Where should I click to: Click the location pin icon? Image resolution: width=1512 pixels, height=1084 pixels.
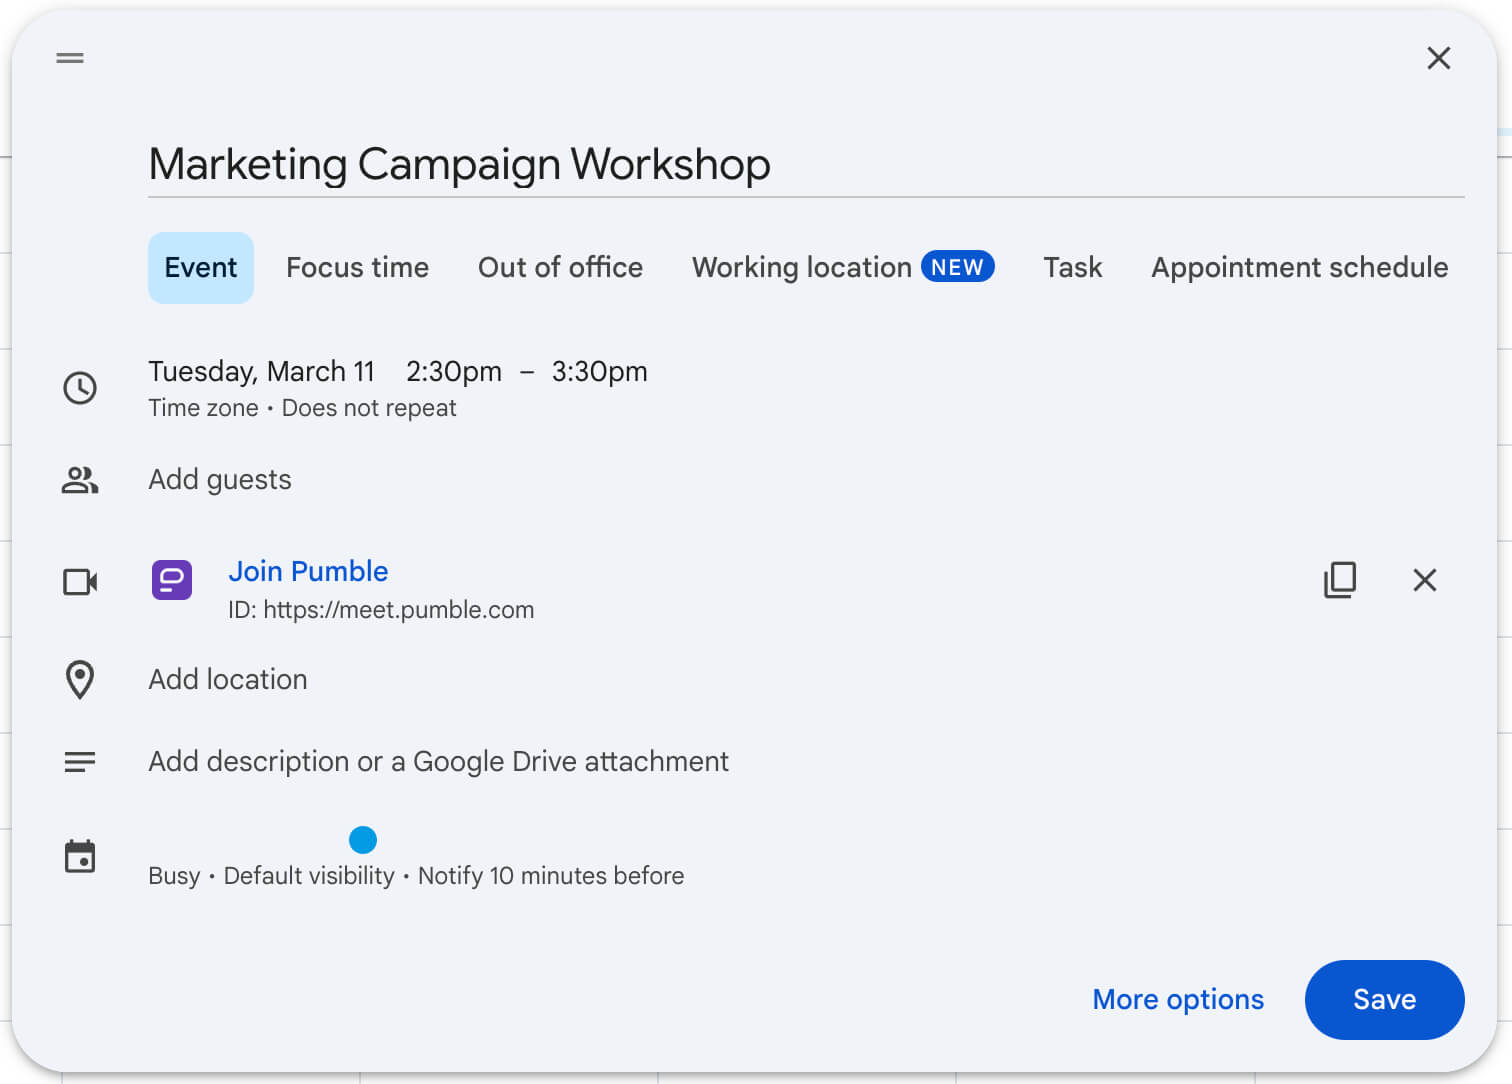(x=80, y=680)
